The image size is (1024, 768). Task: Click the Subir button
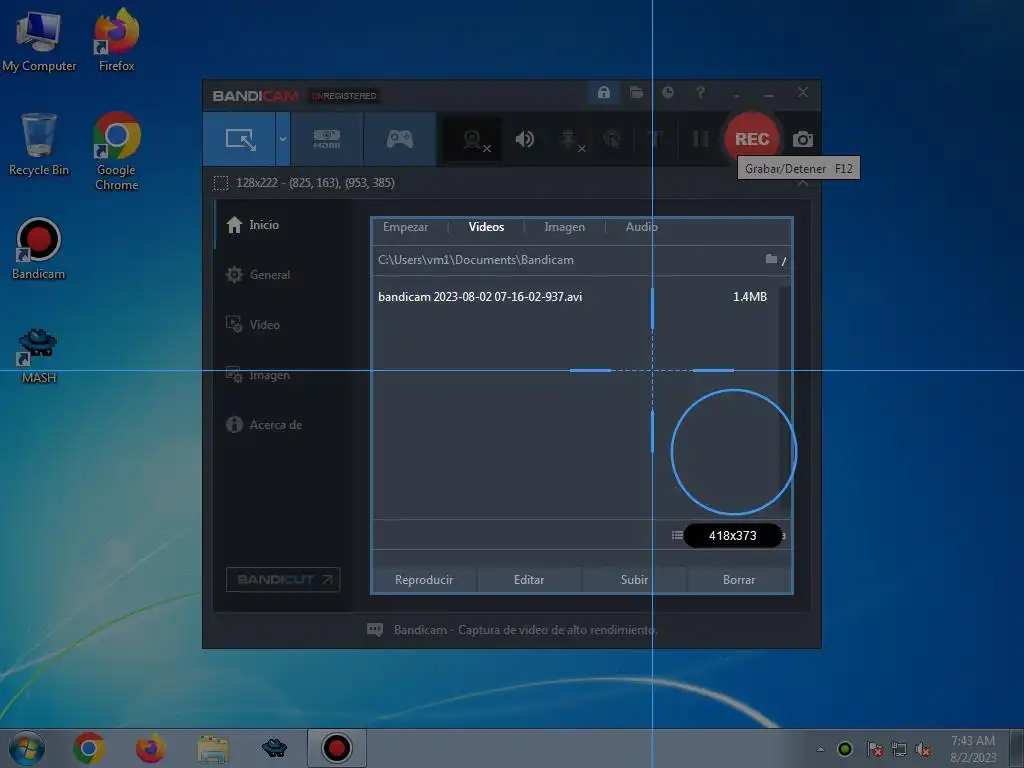coord(634,580)
